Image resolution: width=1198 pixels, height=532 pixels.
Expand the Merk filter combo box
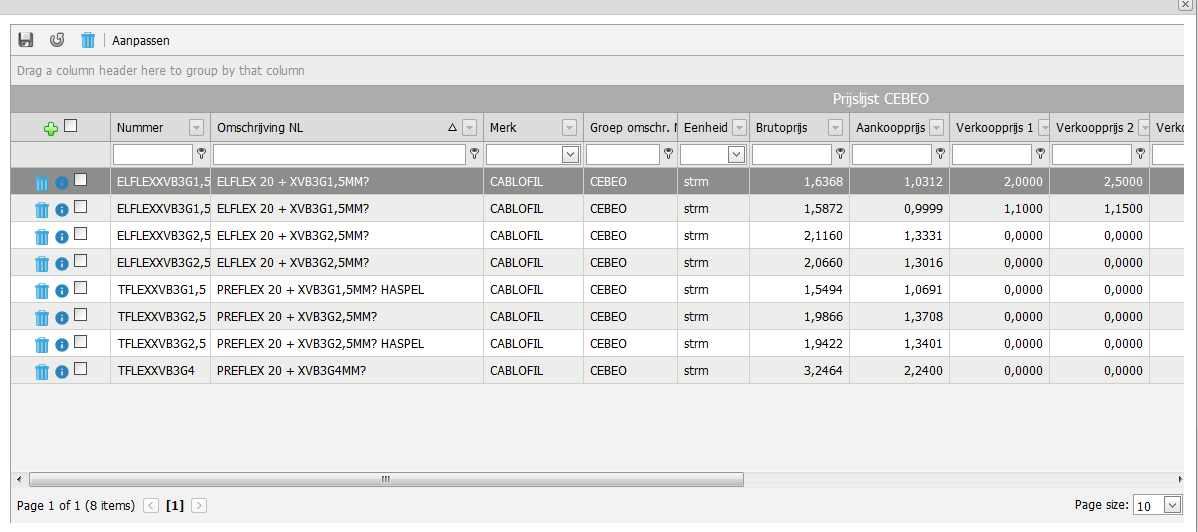[x=570, y=154]
